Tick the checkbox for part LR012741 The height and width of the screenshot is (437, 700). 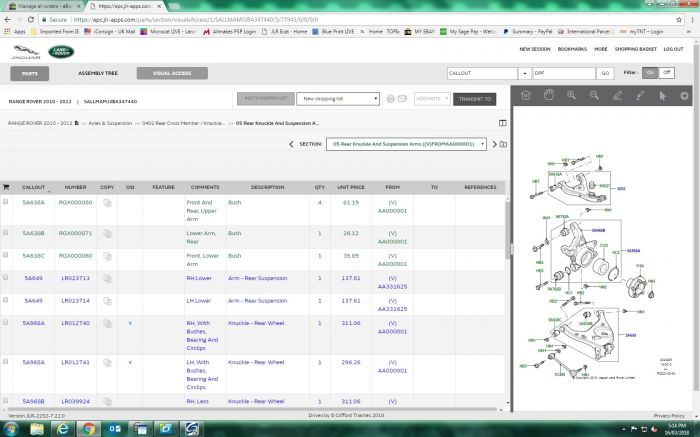5,362
